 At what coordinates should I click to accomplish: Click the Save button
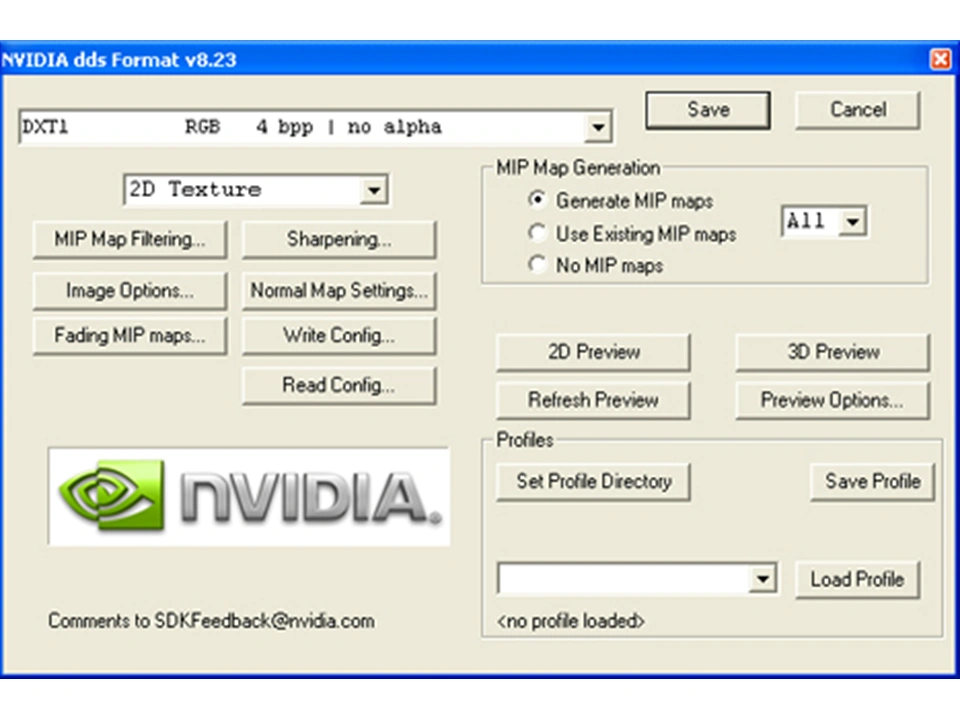[x=708, y=110]
